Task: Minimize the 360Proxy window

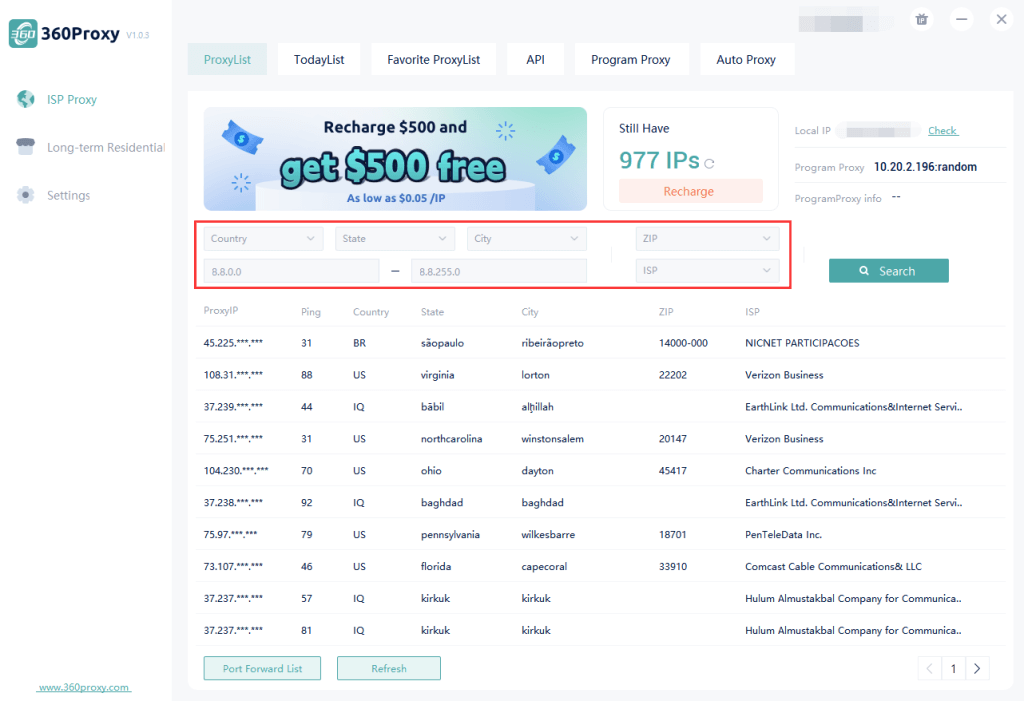Action: (961, 20)
